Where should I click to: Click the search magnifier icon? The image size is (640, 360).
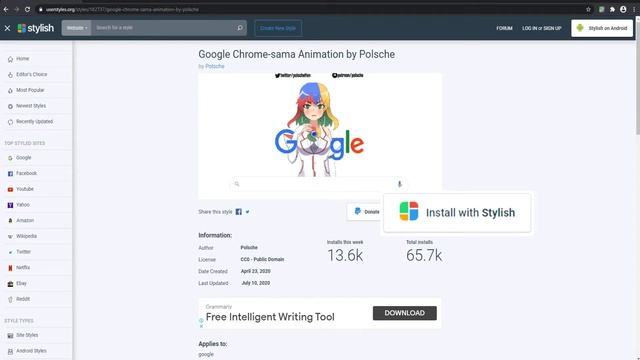pos(240,28)
